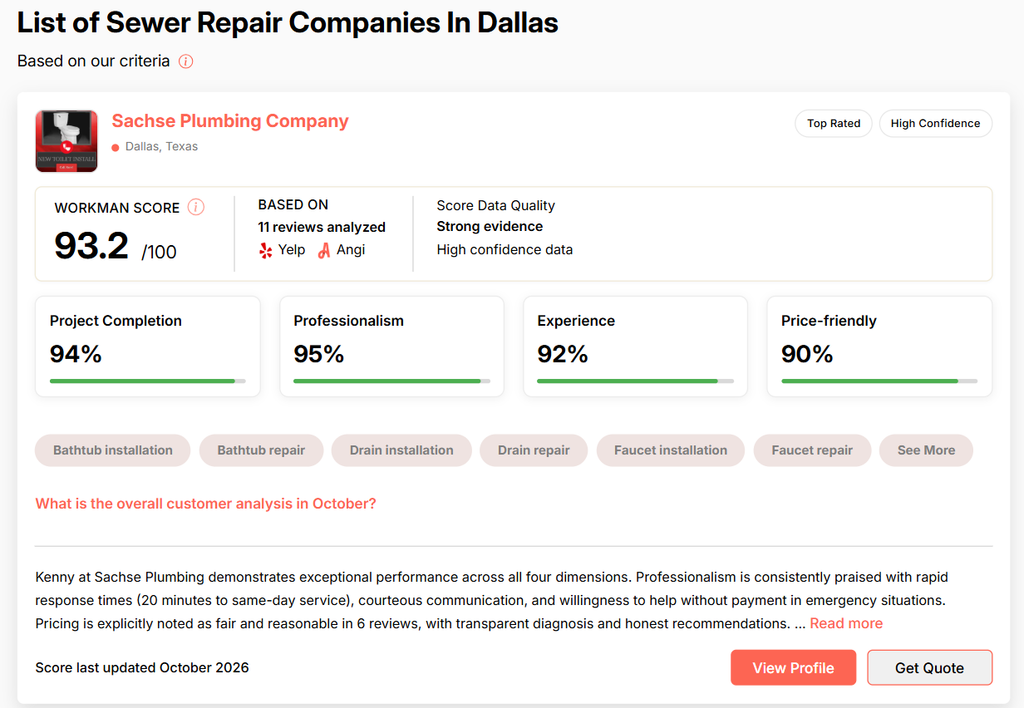The height and width of the screenshot is (708, 1024).
Task: Click the Experience progress bar
Action: click(635, 381)
